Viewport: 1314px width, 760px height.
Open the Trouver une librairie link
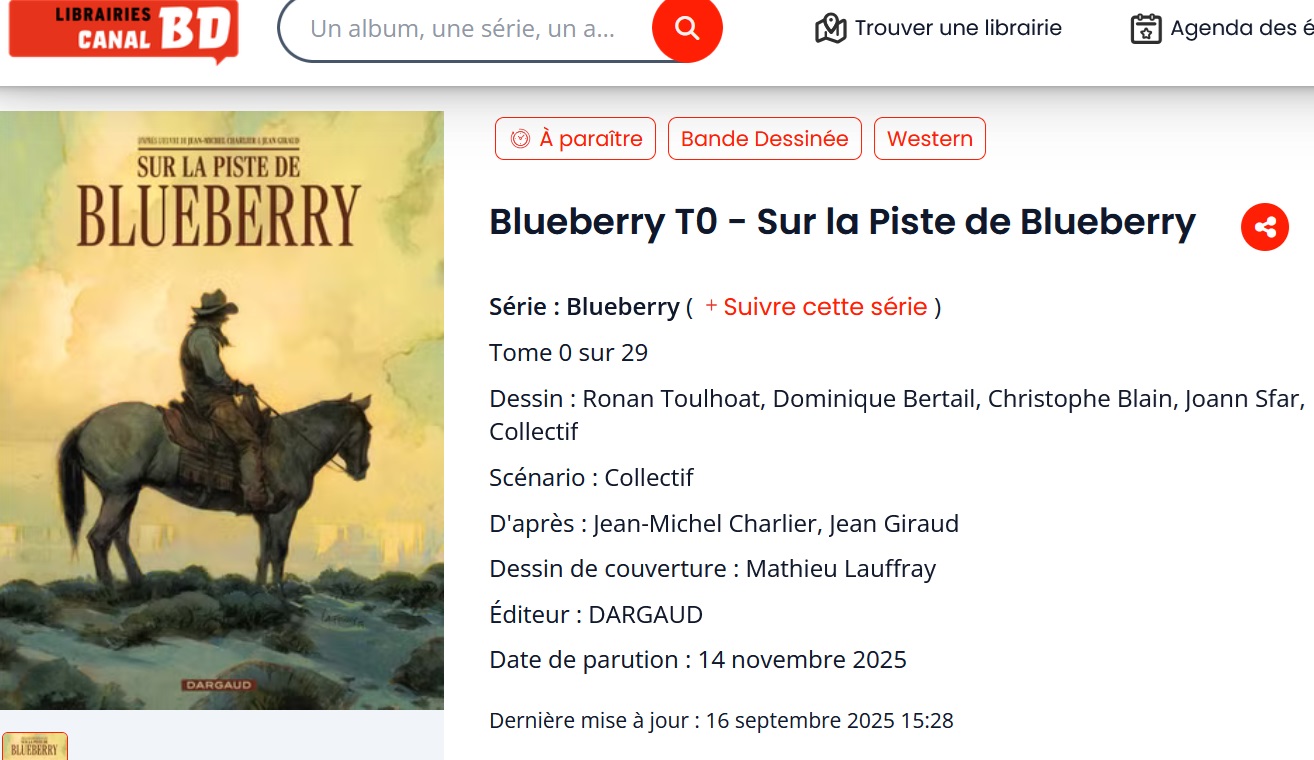pyautogui.click(x=957, y=28)
